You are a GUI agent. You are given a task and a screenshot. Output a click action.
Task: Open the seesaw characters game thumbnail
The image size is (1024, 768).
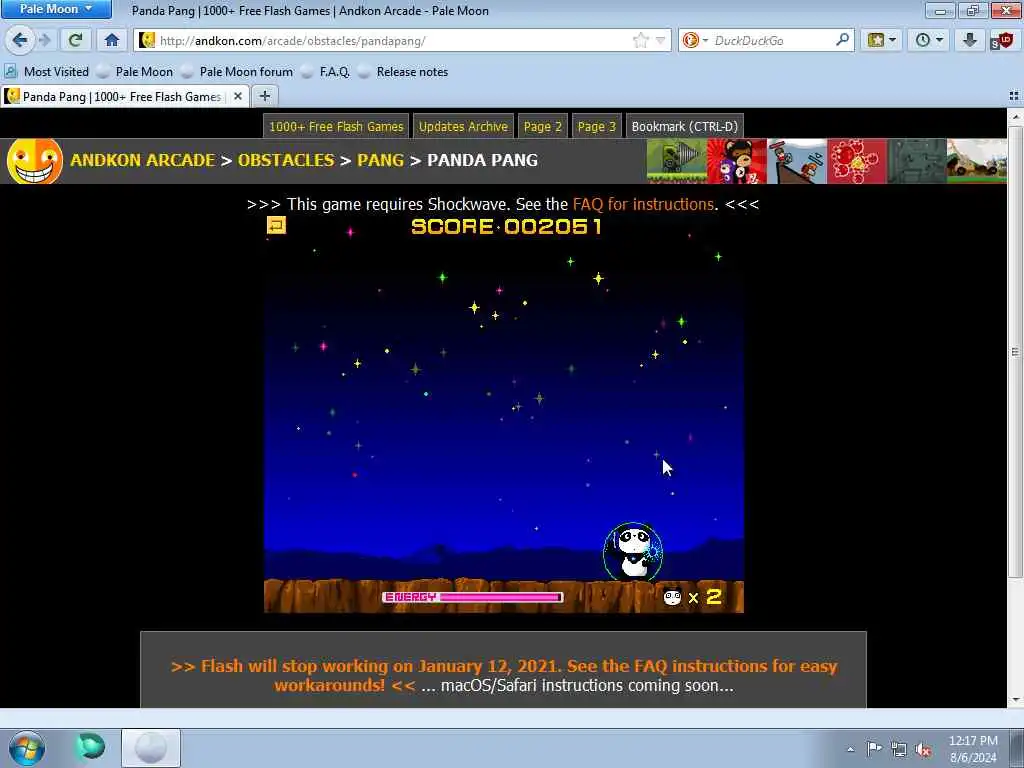tap(797, 161)
